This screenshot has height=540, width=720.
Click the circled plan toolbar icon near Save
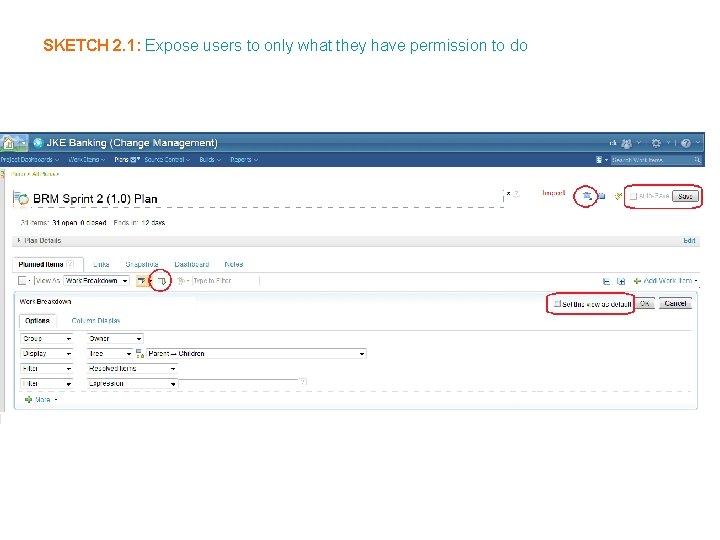(587, 196)
